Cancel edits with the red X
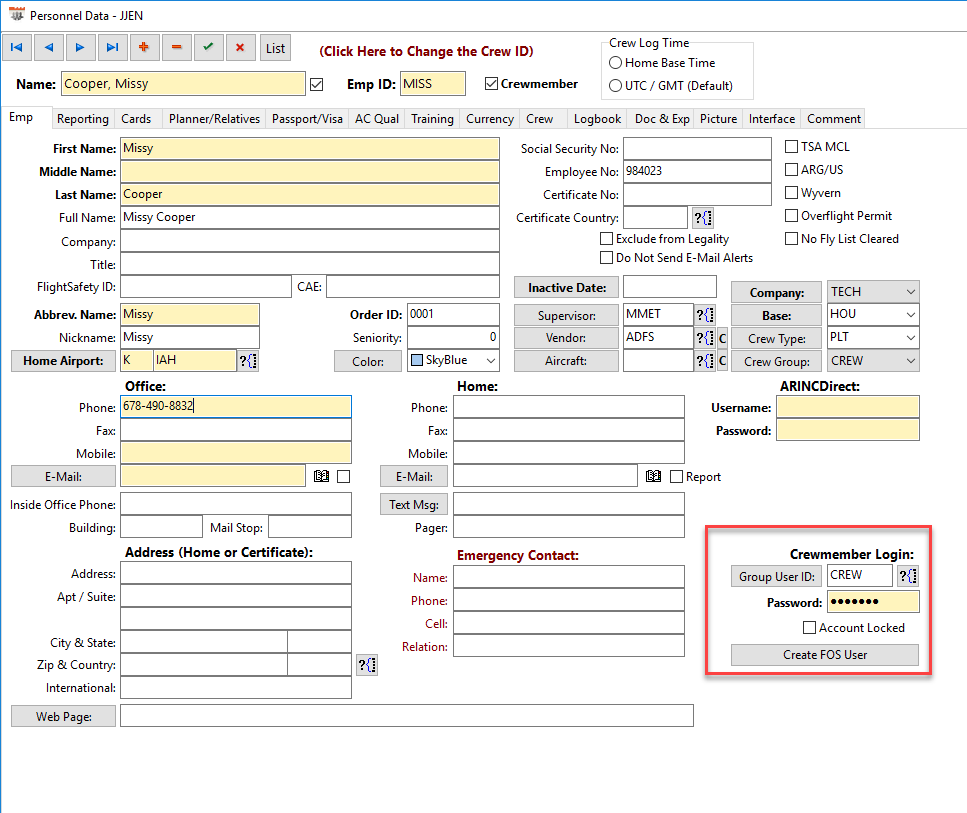Viewport: 967px width, 813px height. (x=240, y=47)
